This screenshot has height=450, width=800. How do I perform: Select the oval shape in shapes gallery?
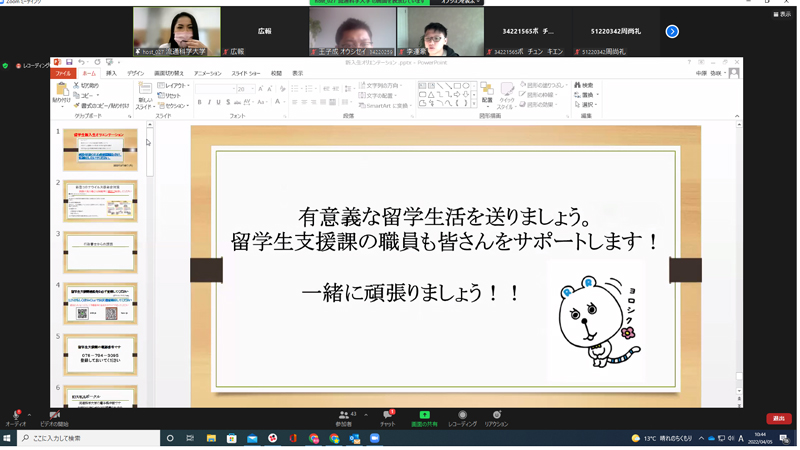click(466, 86)
